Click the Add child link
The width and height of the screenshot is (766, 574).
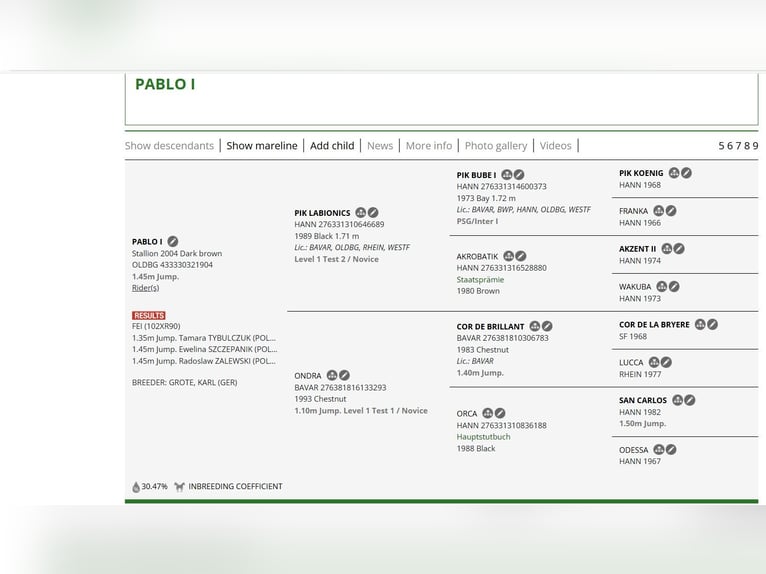point(332,146)
